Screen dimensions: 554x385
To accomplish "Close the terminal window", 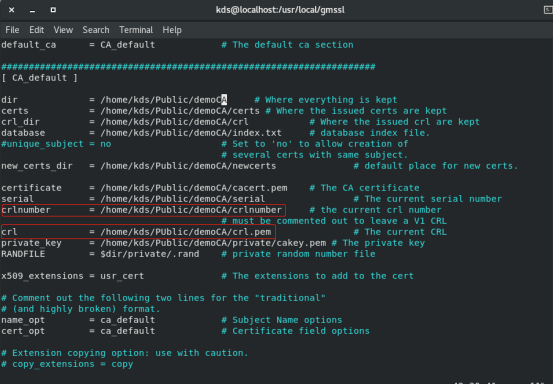I will tap(11, 10).
